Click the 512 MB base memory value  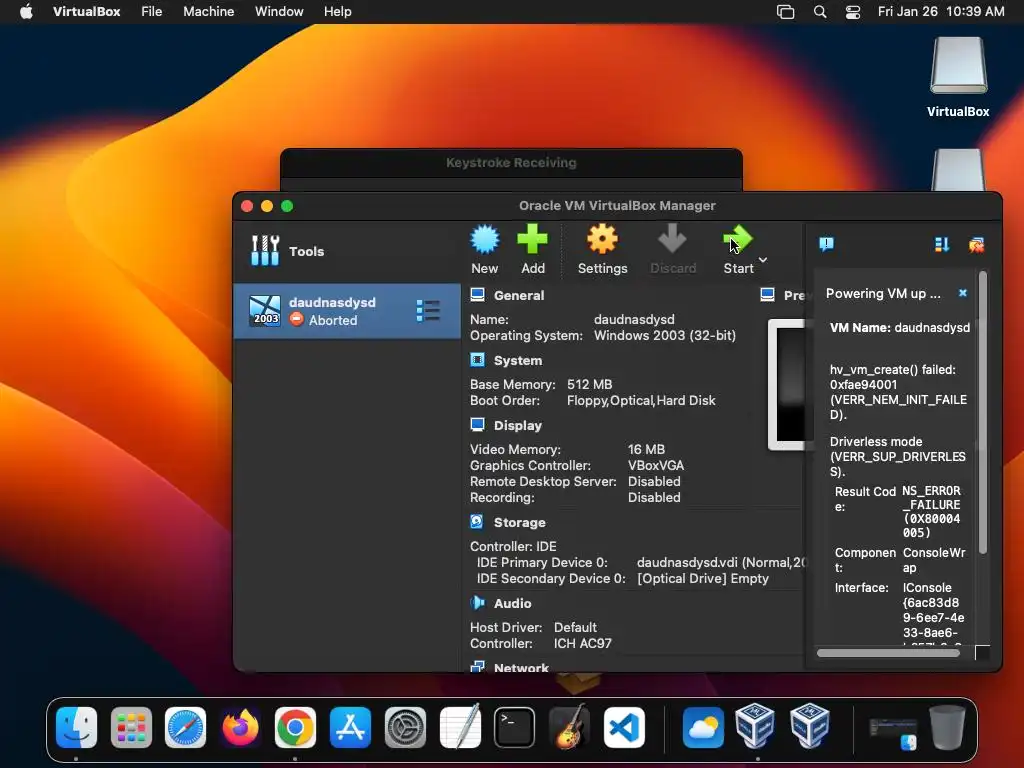590,385
